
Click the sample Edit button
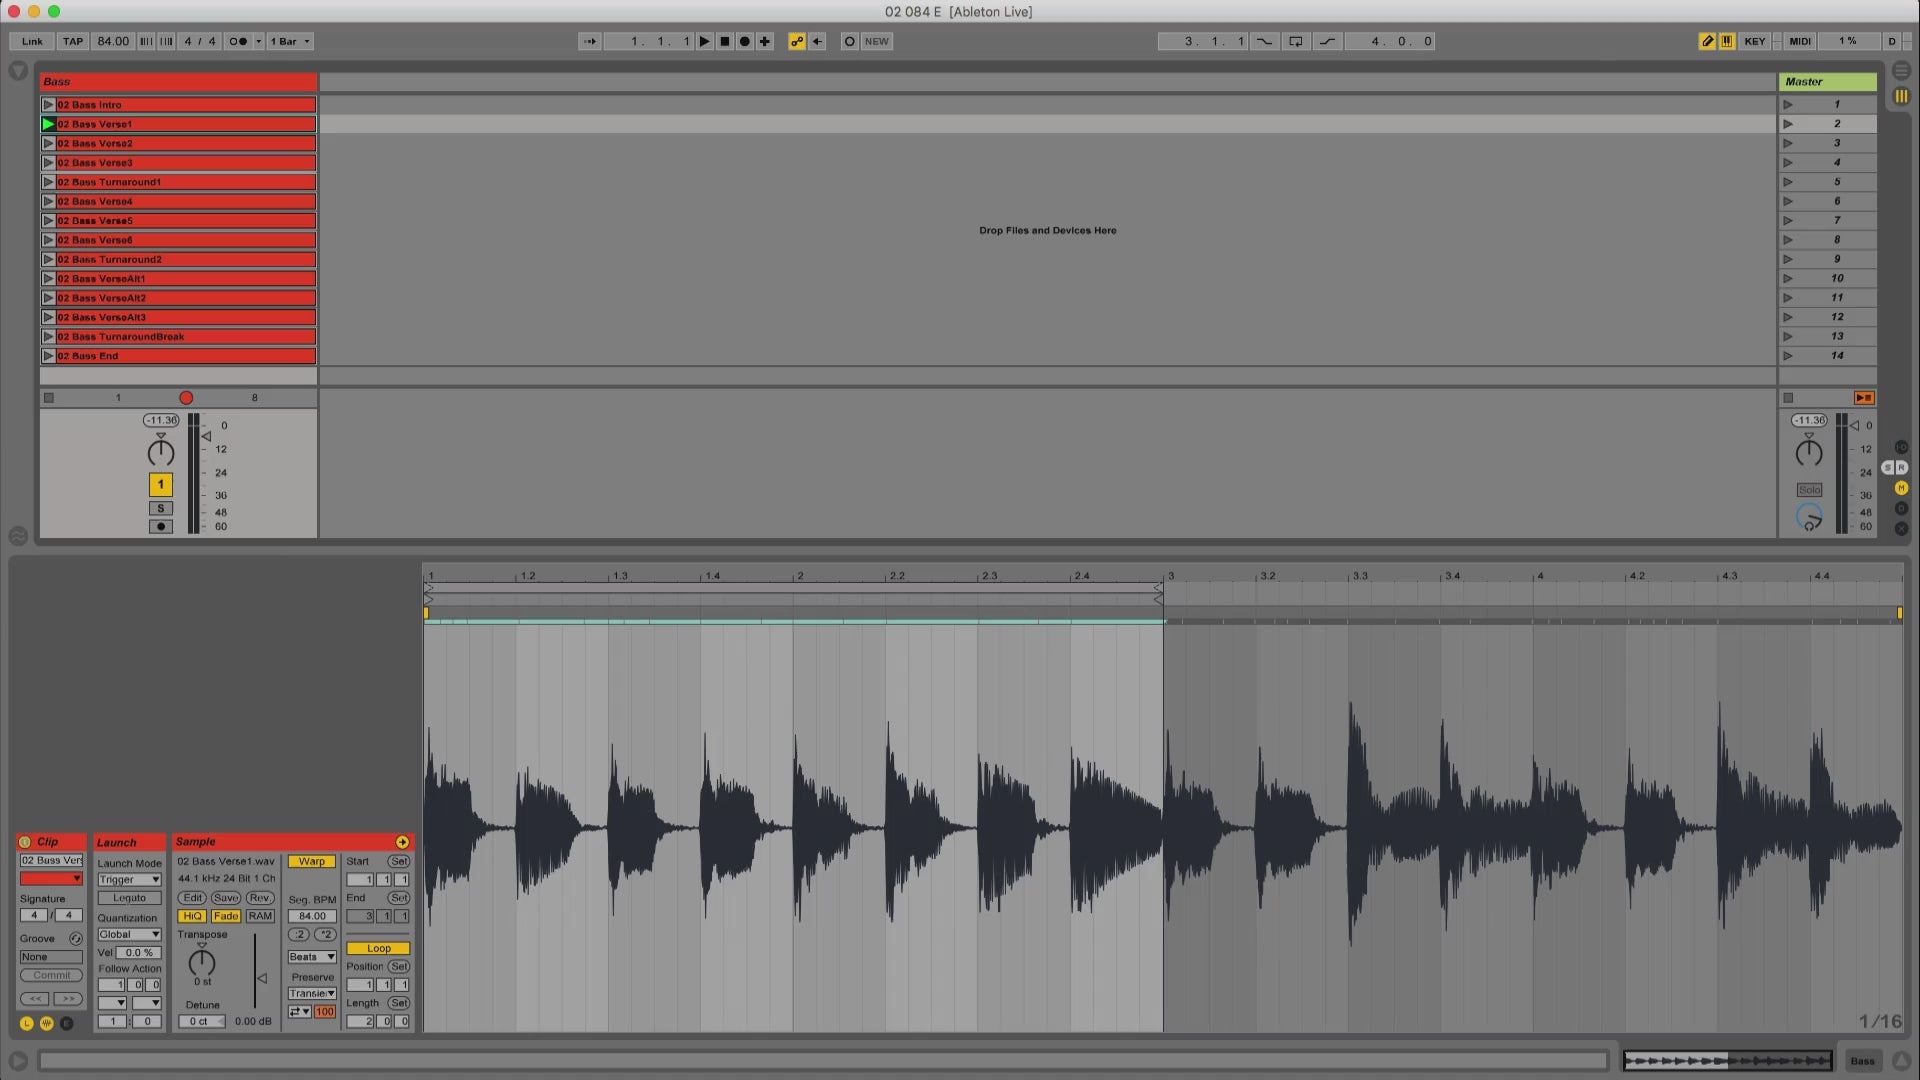click(192, 898)
